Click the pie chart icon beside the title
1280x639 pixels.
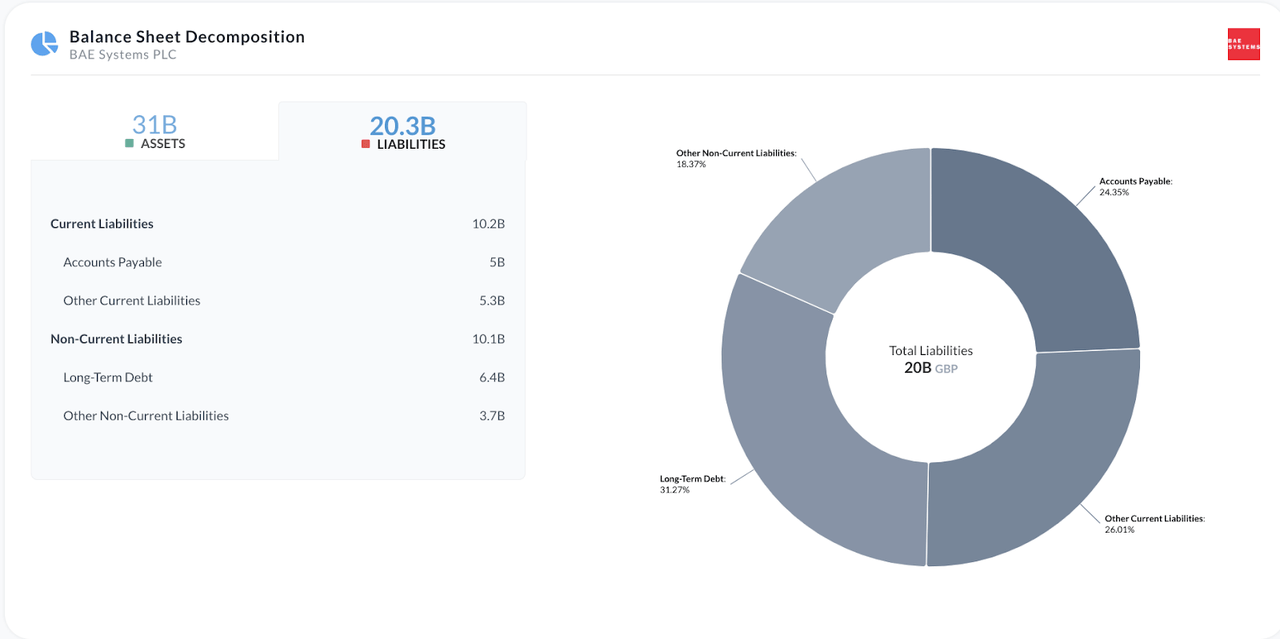coord(44,44)
